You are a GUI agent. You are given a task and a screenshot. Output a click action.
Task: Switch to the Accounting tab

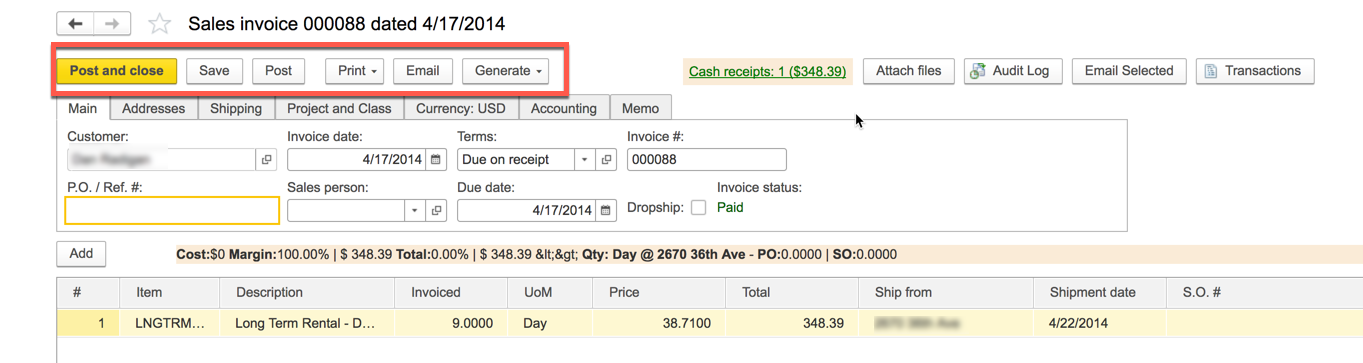564,108
